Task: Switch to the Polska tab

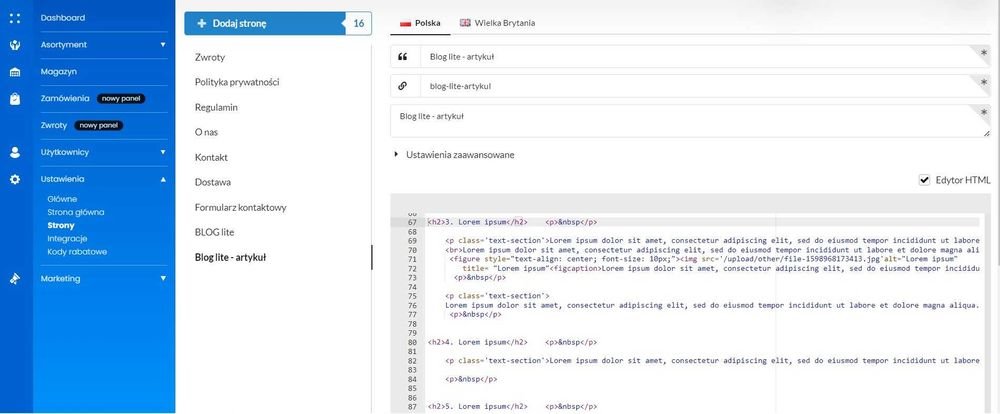Action: tap(419, 23)
